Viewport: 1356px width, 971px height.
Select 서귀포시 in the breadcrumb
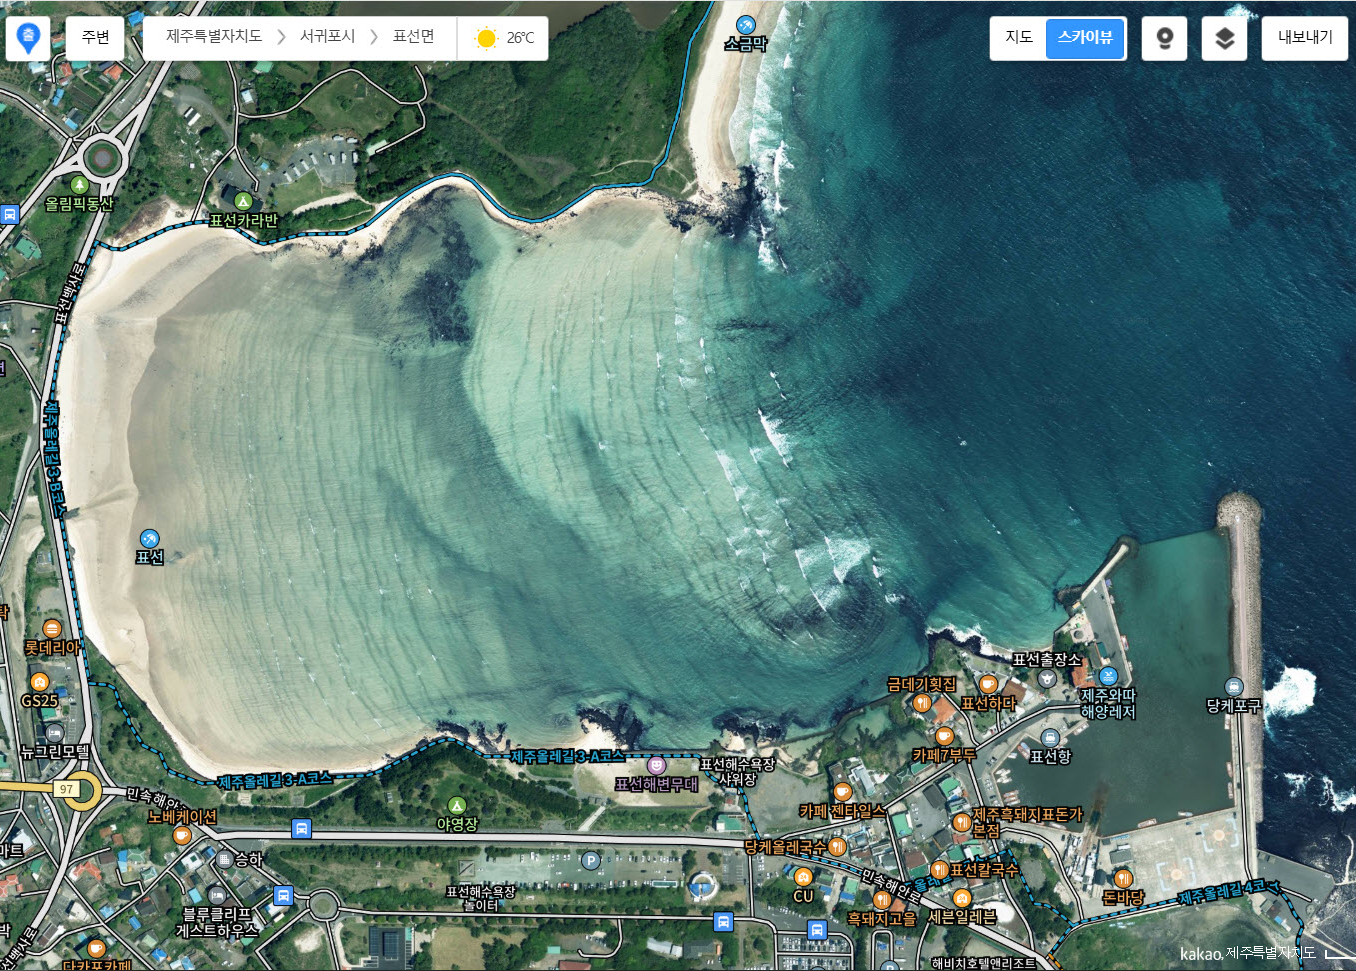coord(327,37)
